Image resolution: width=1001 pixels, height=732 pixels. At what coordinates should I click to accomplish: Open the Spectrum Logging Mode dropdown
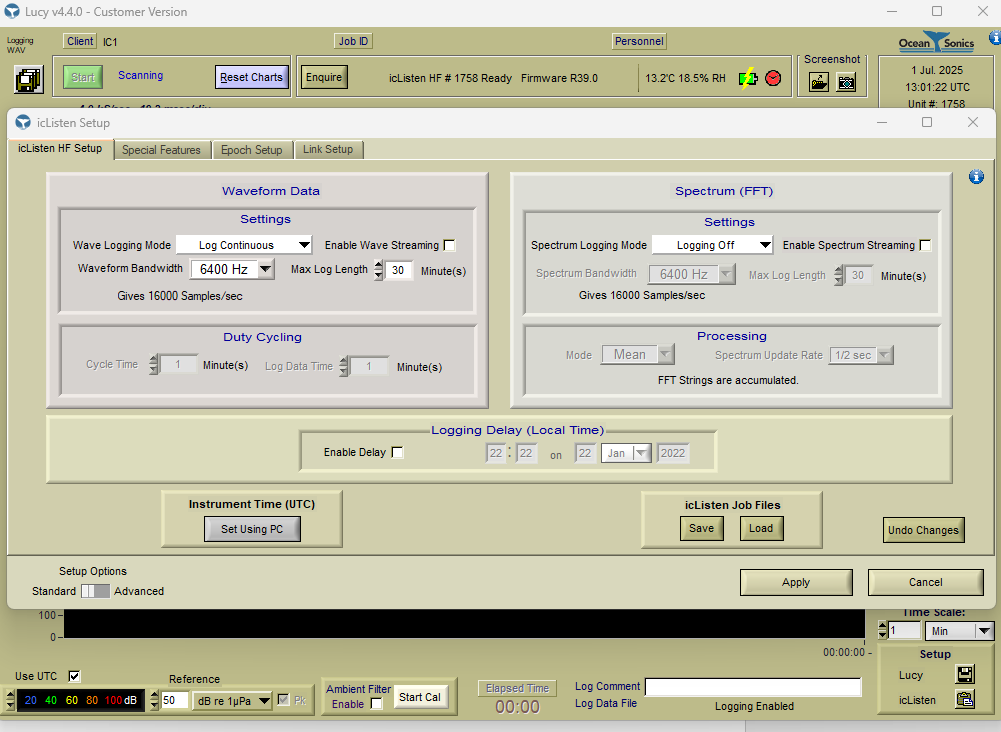pos(712,245)
